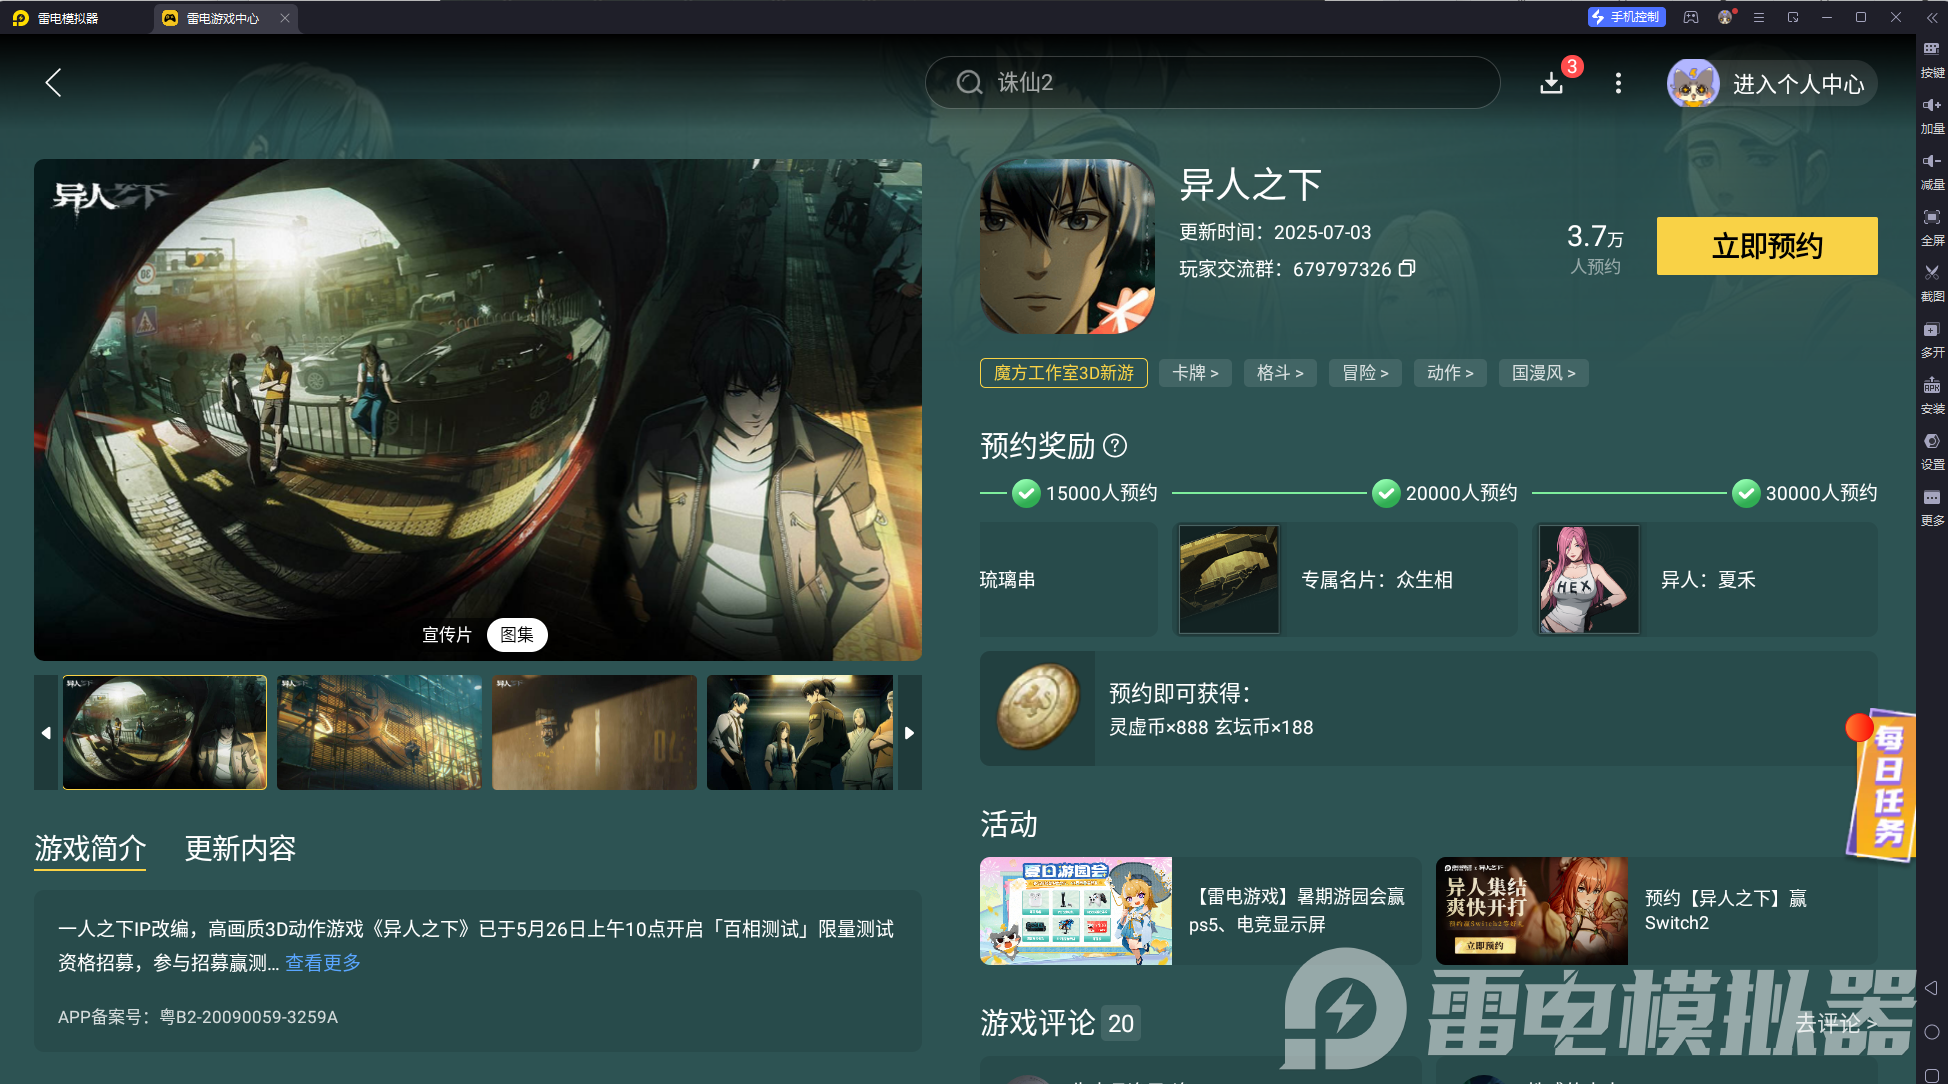Click the screenshot (截图) sidebar icon
This screenshot has width=1948, height=1084.
(x=1931, y=273)
